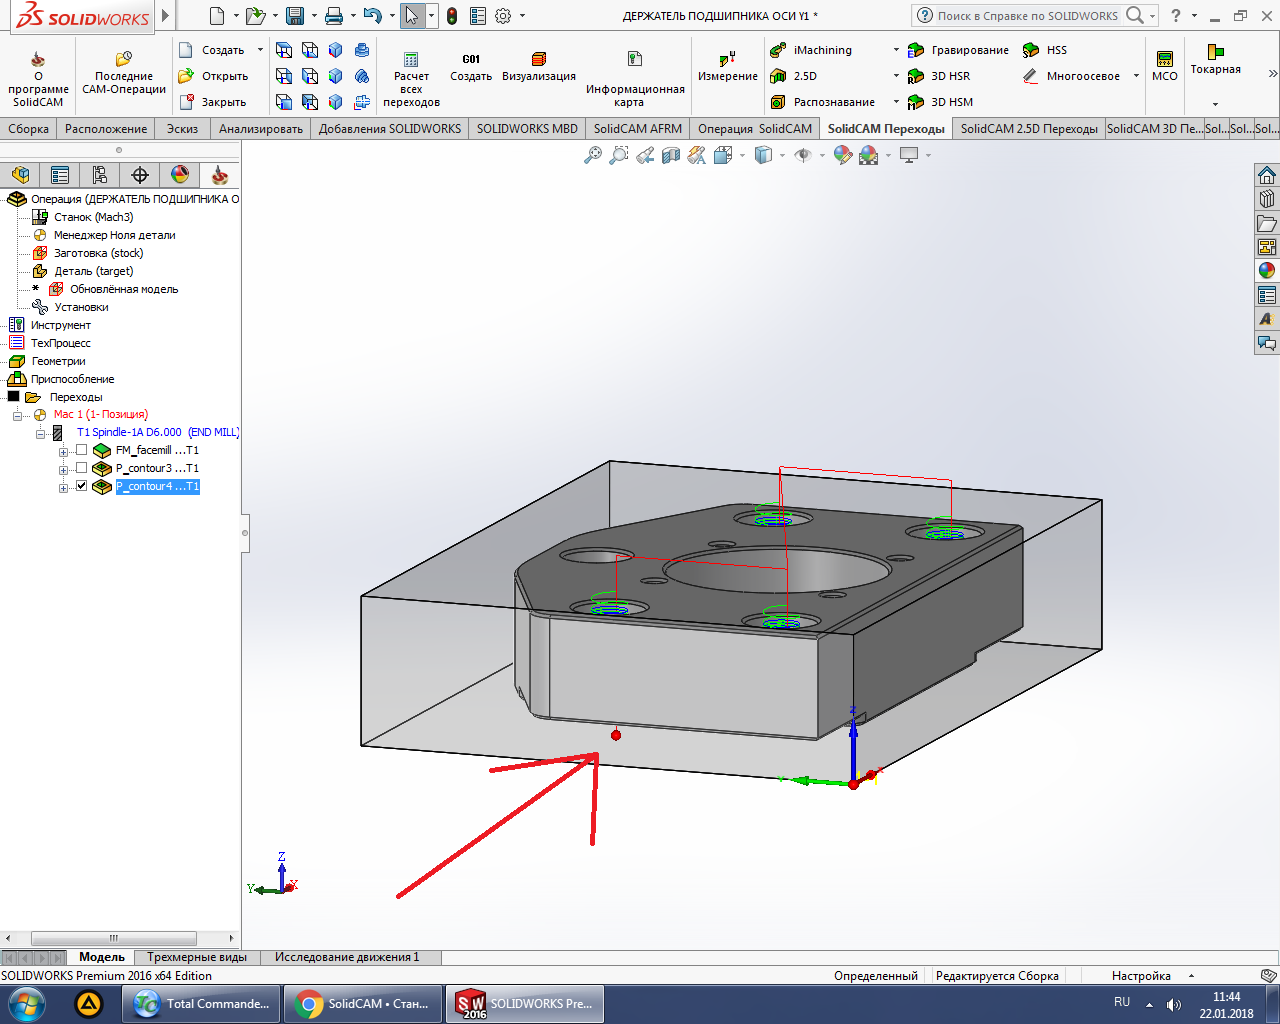Open the Многоосевое dropdown arrow
The image size is (1280, 1024).
(x=1136, y=76)
